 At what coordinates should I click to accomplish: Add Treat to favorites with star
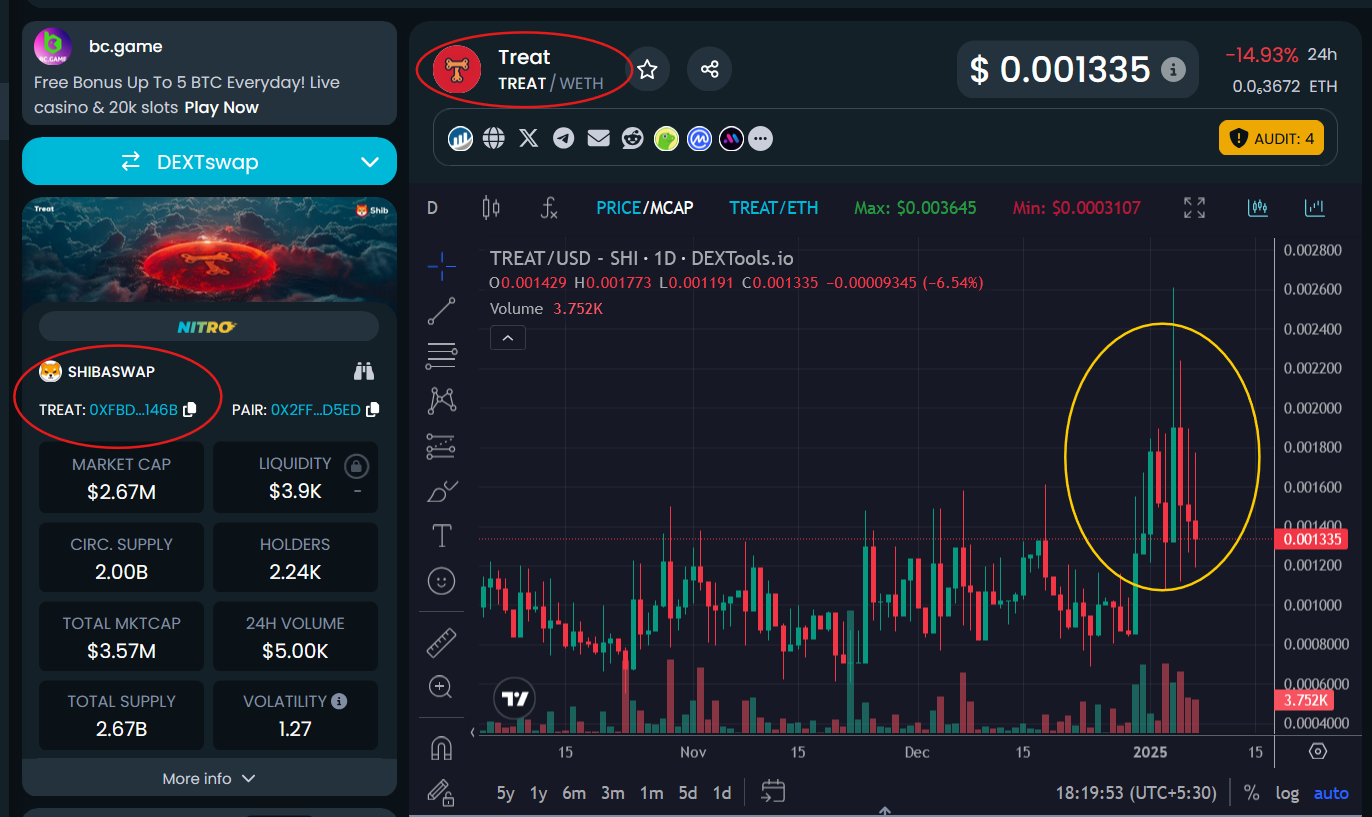tap(648, 69)
